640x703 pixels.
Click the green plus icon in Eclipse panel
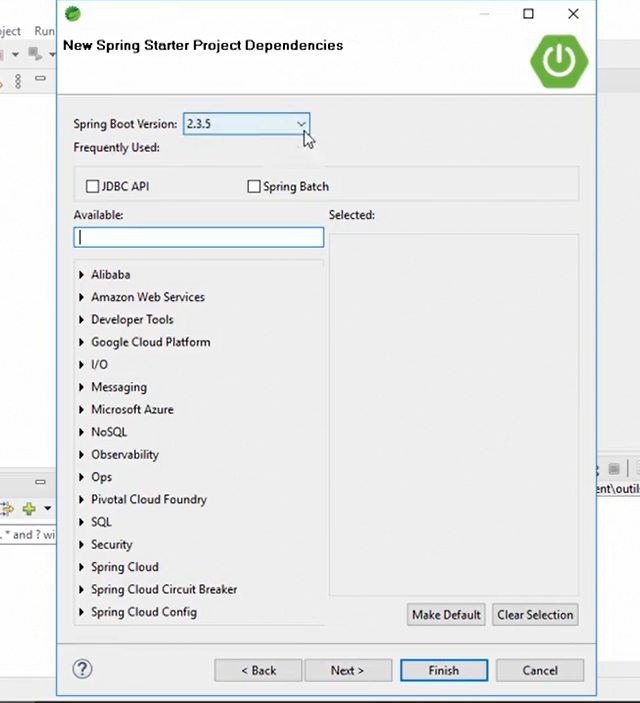[x=29, y=509]
